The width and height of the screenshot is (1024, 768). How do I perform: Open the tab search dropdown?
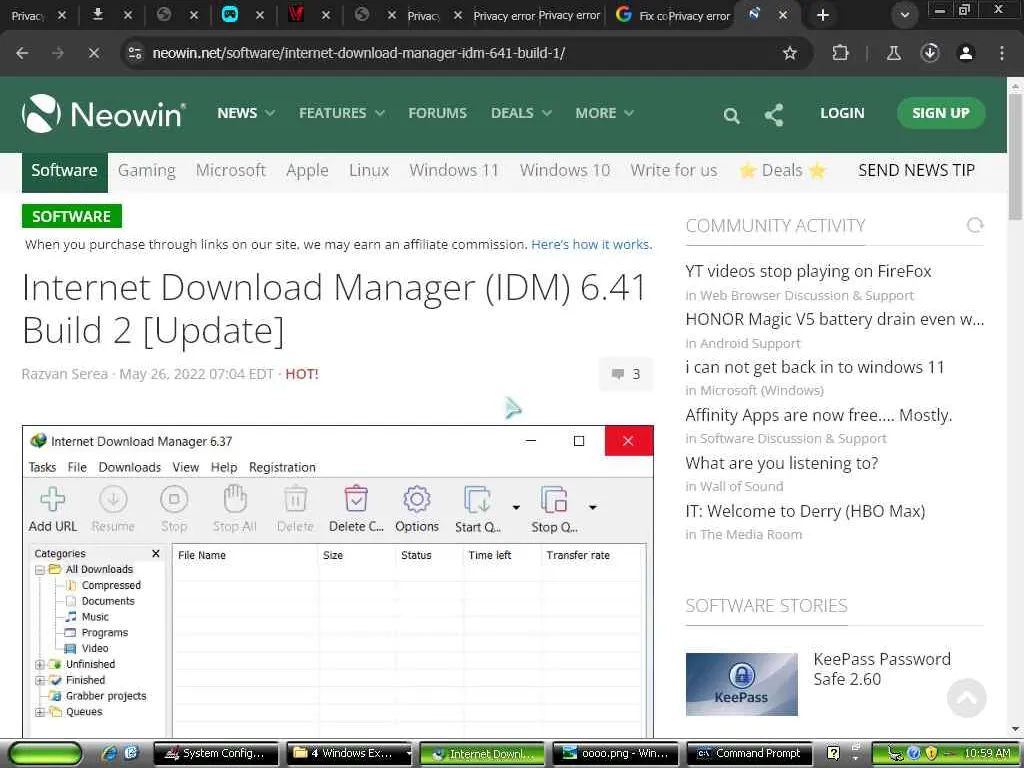click(904, 15)
